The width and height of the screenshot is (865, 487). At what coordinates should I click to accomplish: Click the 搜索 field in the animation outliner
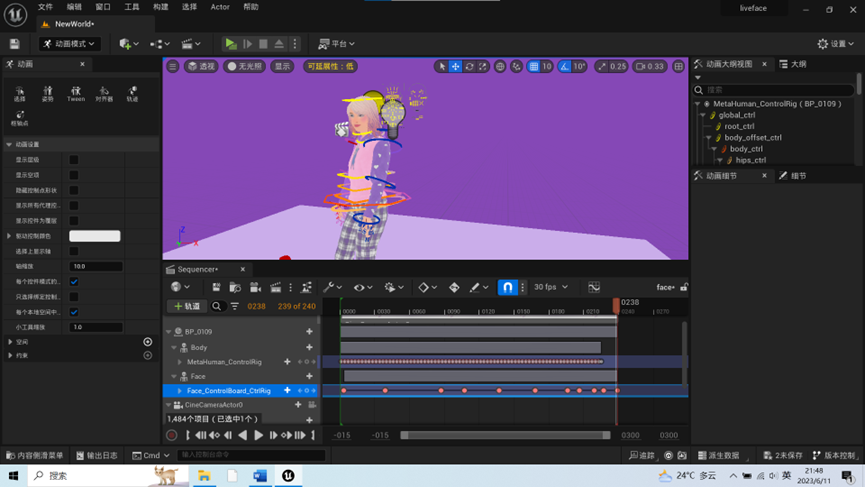tap(775, 90)
